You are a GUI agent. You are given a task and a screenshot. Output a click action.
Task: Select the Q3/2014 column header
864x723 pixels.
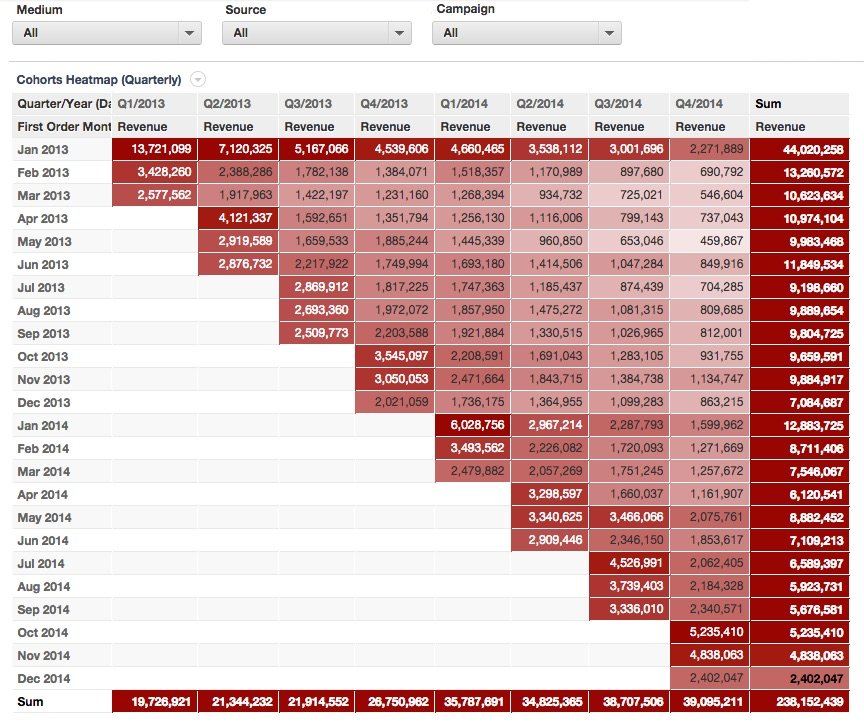click(629, 104)
